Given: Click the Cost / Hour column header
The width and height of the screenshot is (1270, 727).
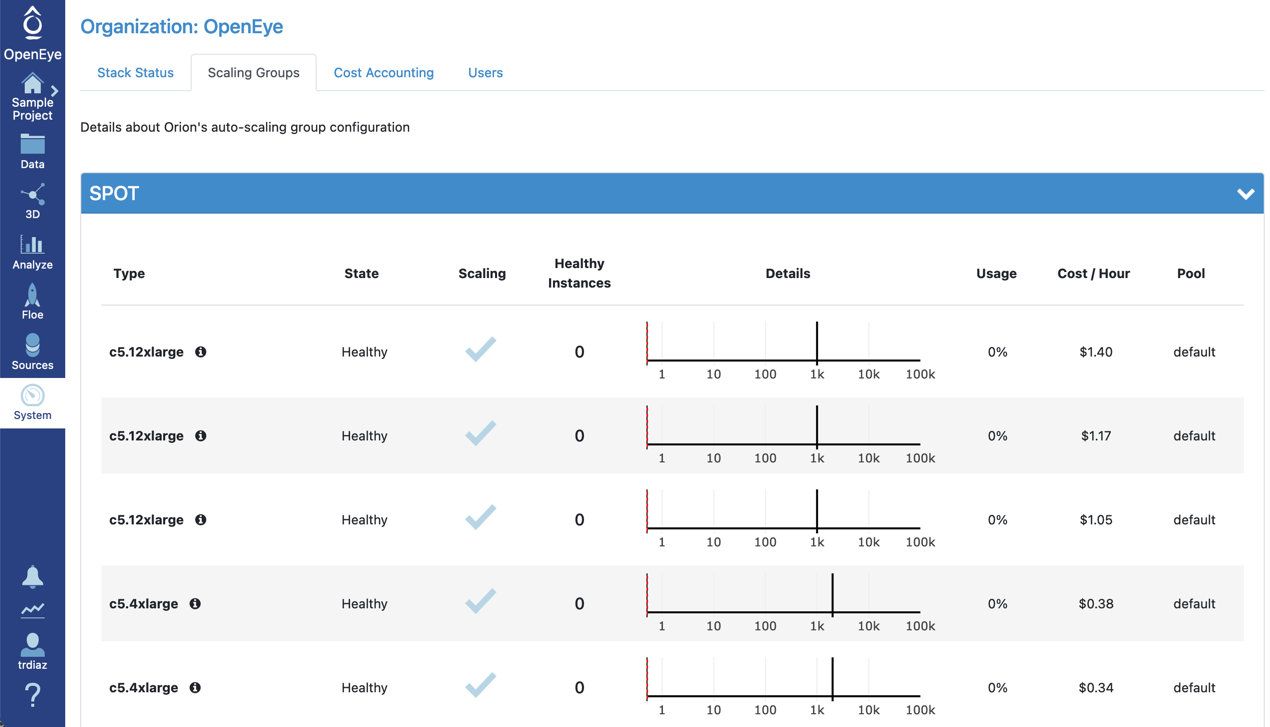Looking at the screenshot, I should [1093, 273].
